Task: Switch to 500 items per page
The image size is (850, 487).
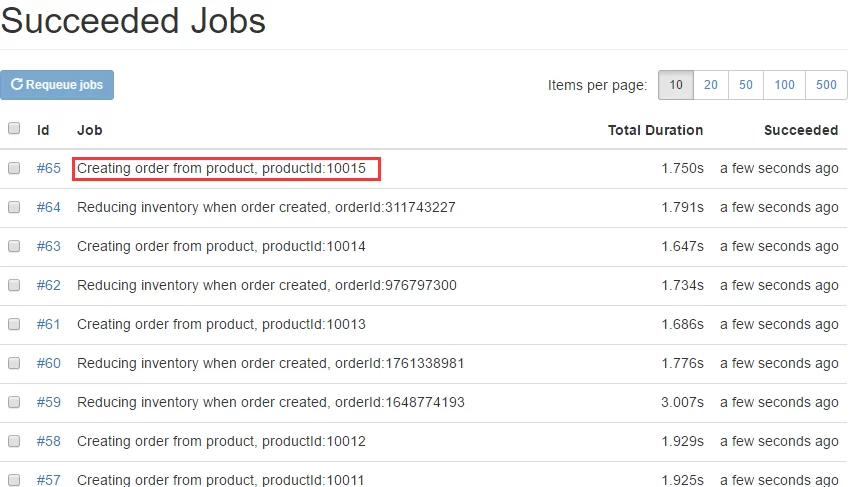Action: pos(825,85)
